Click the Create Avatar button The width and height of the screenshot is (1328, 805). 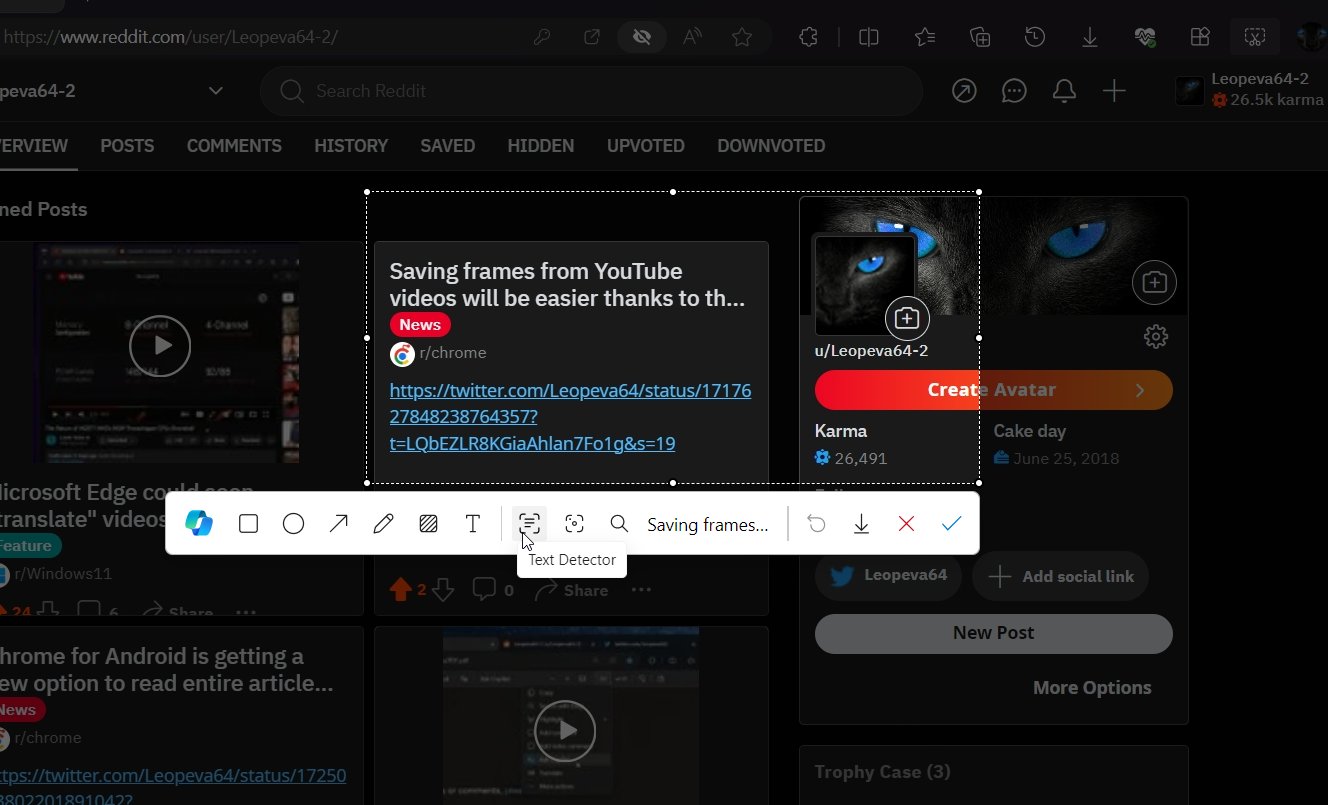994,390
